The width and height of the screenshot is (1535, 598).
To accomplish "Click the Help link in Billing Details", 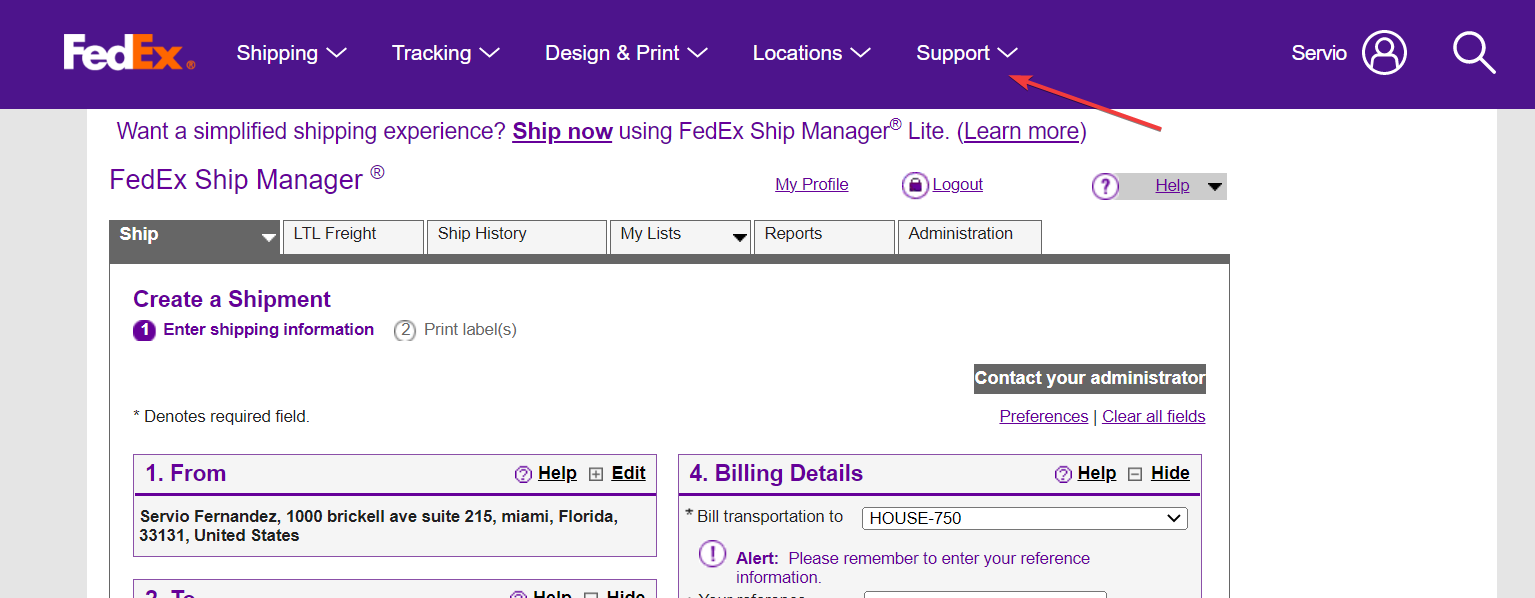I will [x=1097, y=474].
